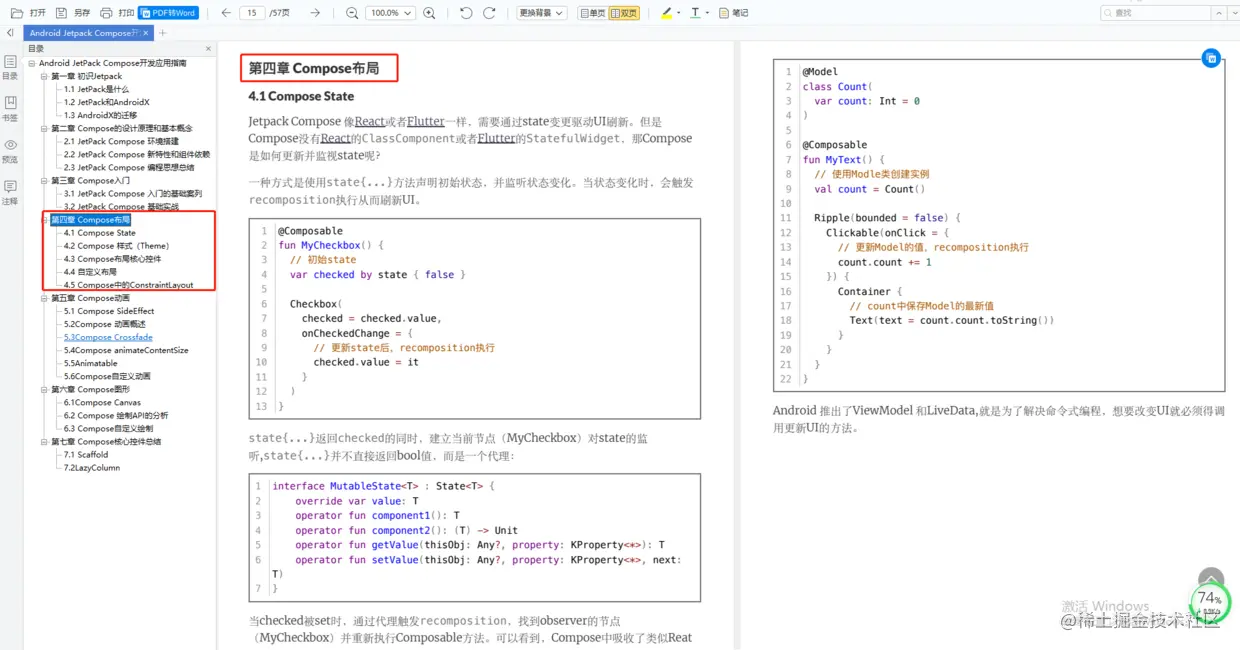1240x650 pixels.
Task: Collapse the 第一章 初识Jetpack node
Action: pos(44,76)
